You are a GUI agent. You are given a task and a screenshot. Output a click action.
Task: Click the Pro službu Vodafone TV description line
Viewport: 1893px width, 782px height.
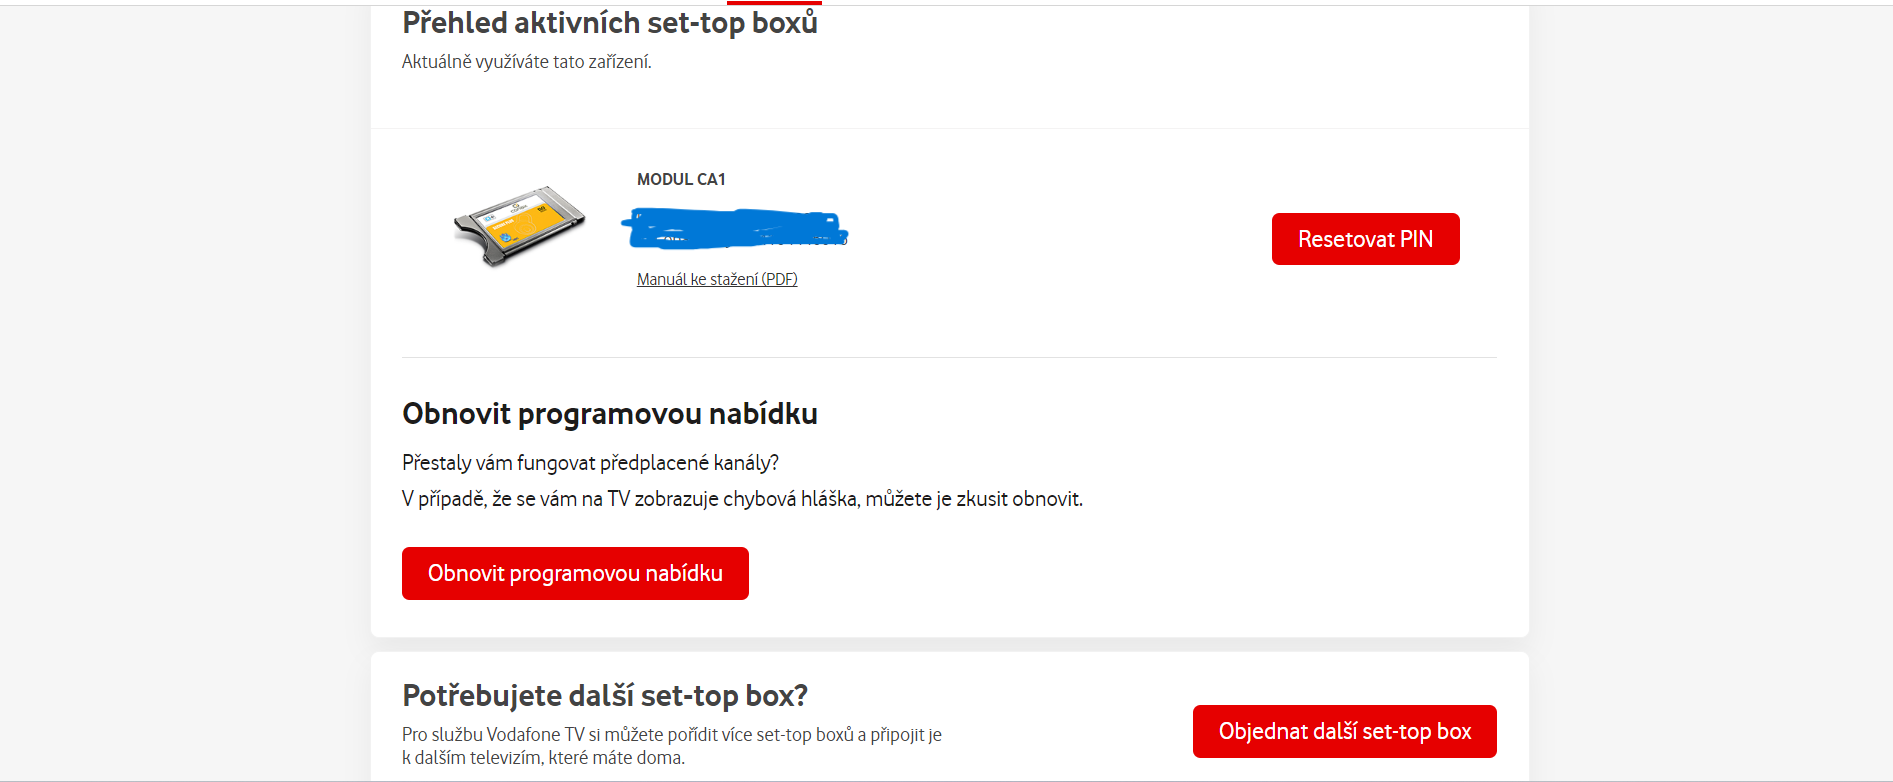[671, 735]
